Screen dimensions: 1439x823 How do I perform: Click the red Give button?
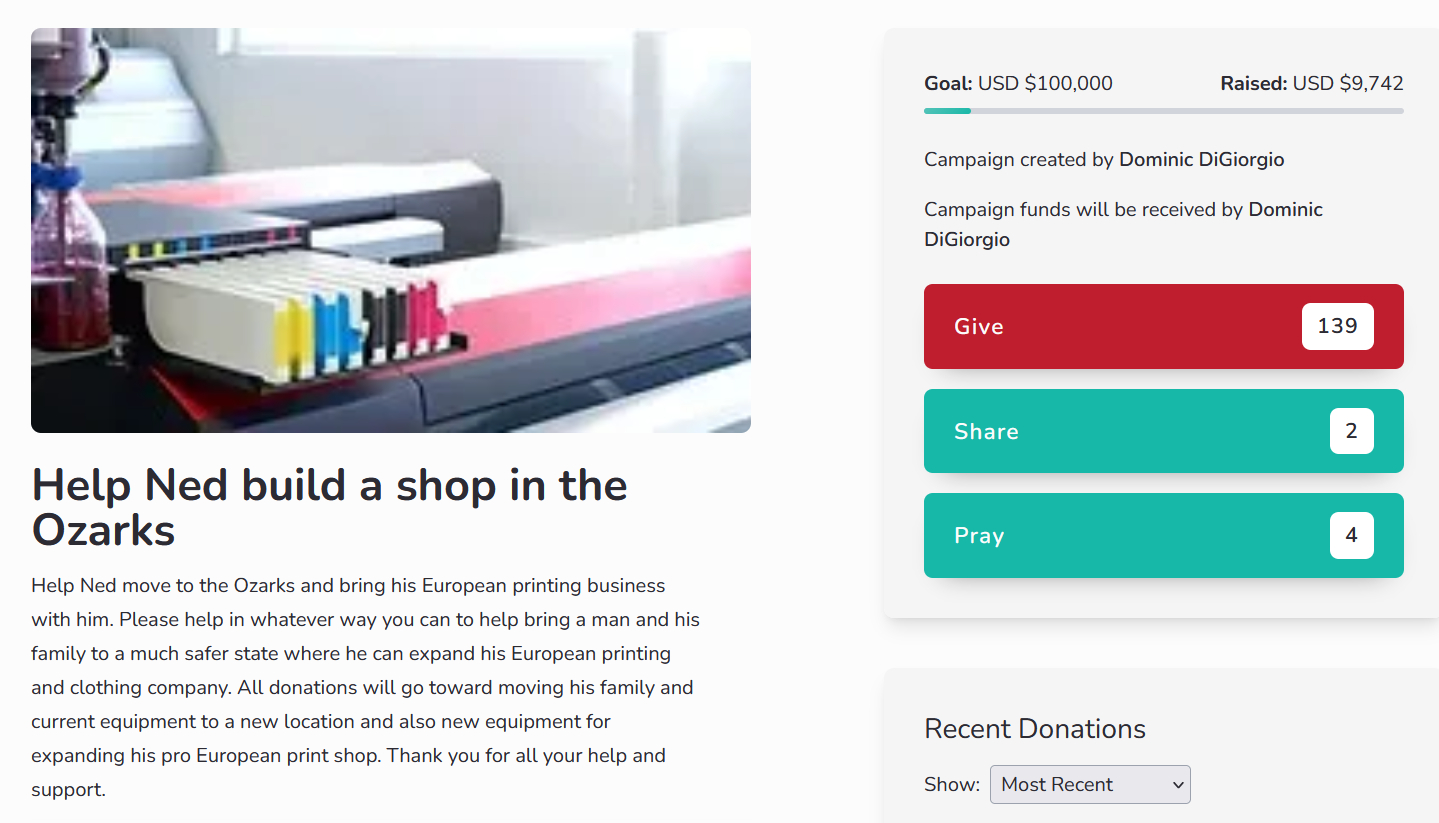pos(1163,326)
